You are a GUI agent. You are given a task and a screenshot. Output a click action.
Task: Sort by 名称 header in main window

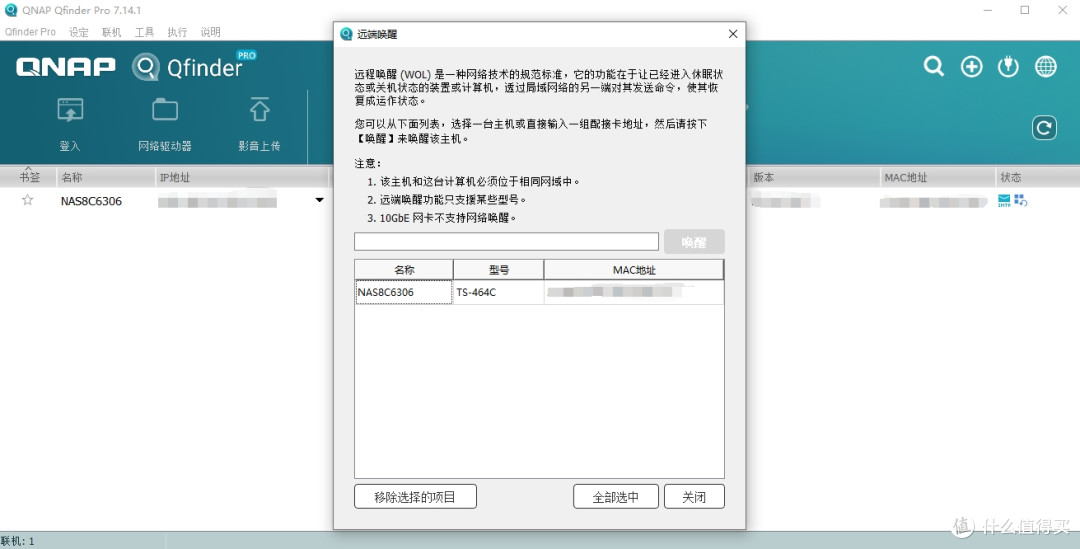[105, 177]
